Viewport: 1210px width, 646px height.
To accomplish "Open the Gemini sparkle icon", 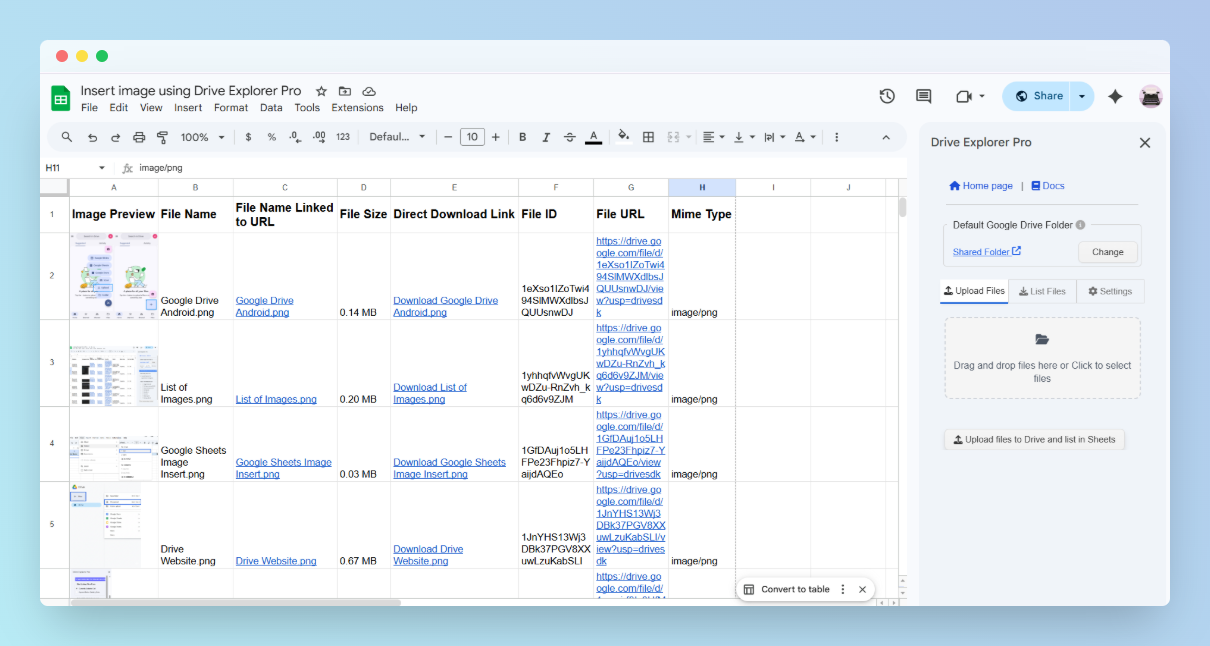I will click(1115, 96).
